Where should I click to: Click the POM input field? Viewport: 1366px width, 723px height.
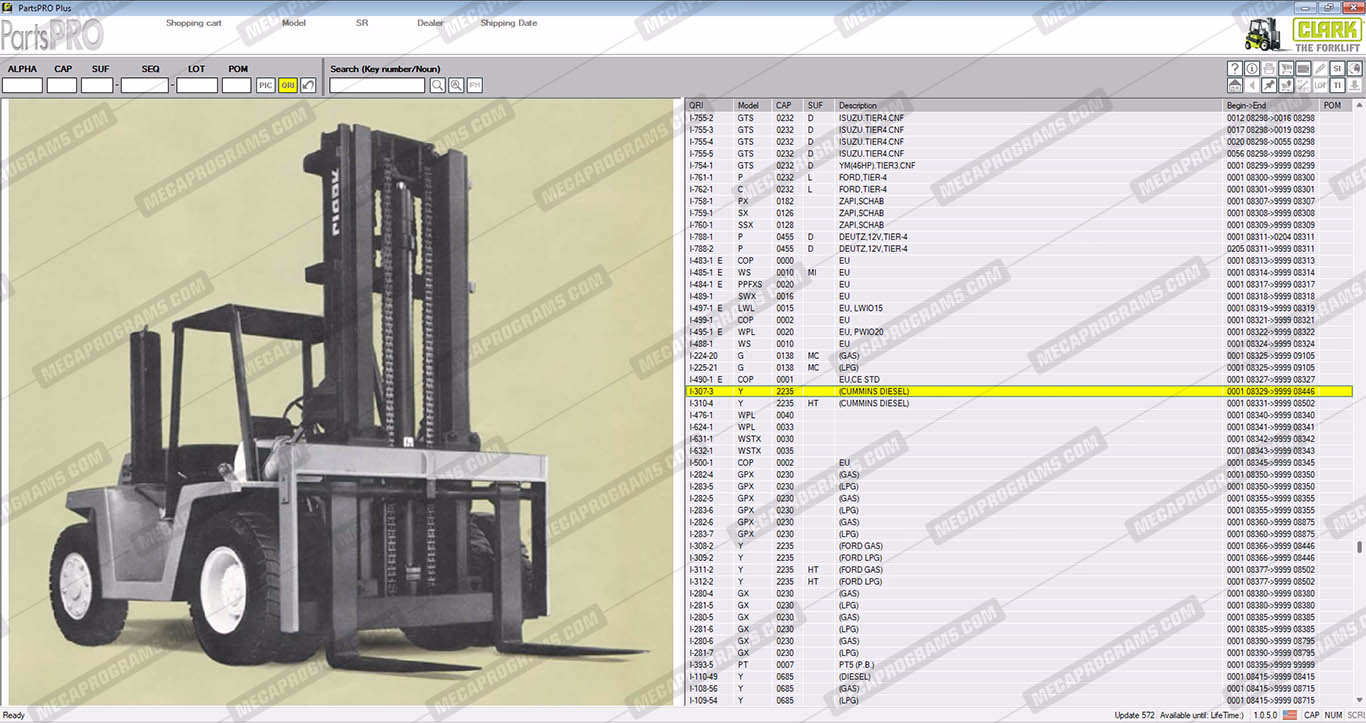[236, 85]
